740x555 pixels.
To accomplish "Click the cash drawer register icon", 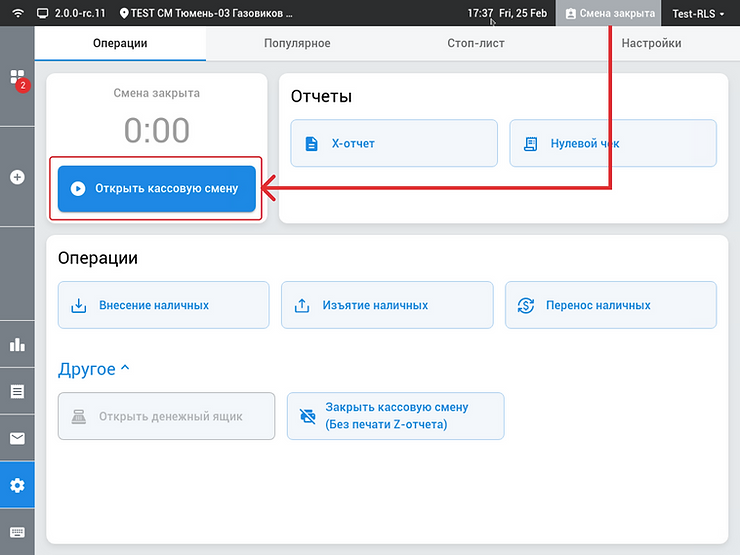I will tap(78, 416).
